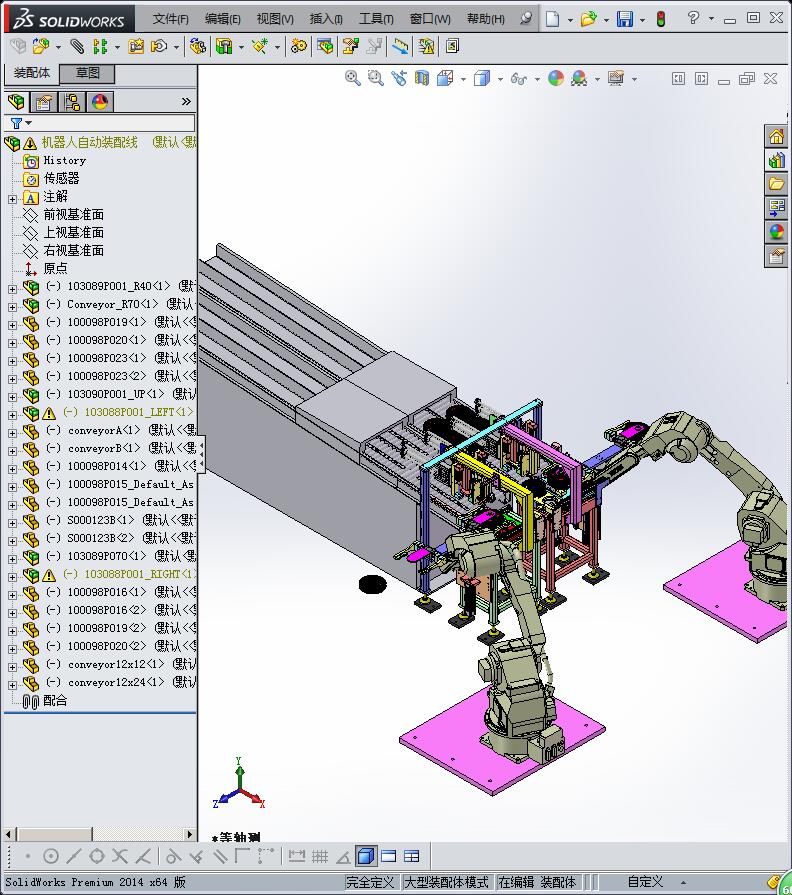Open the 插入(I) menu
The height and width of the screenshot is (895, 792).
(x=326, y=19)
